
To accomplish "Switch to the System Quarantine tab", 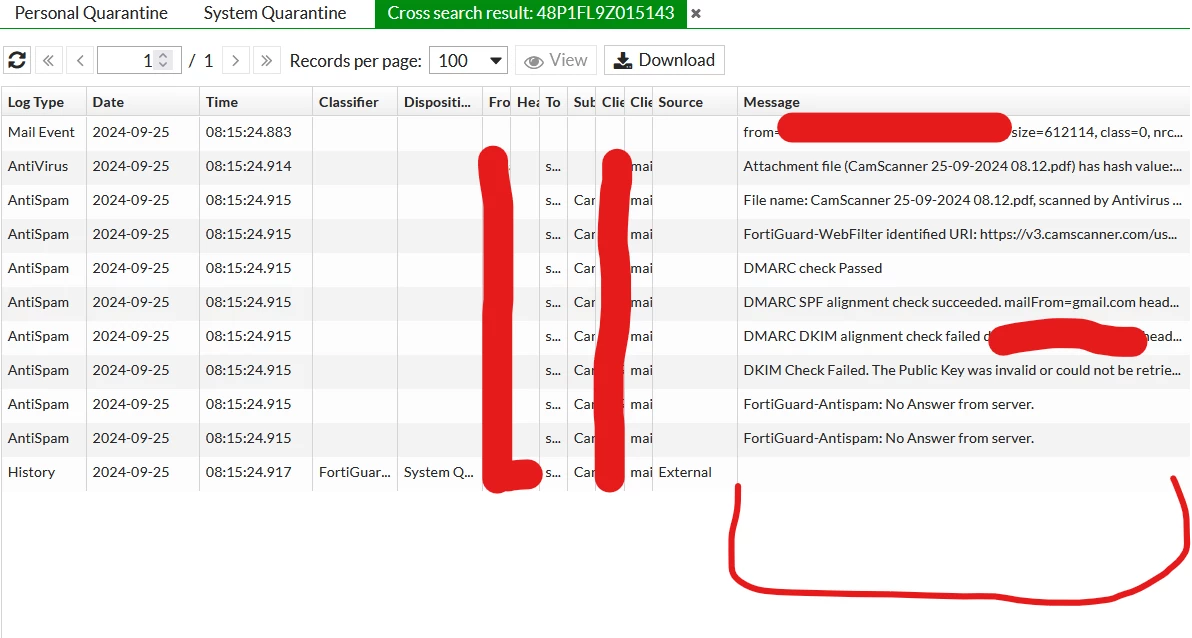I will [274, 13].
